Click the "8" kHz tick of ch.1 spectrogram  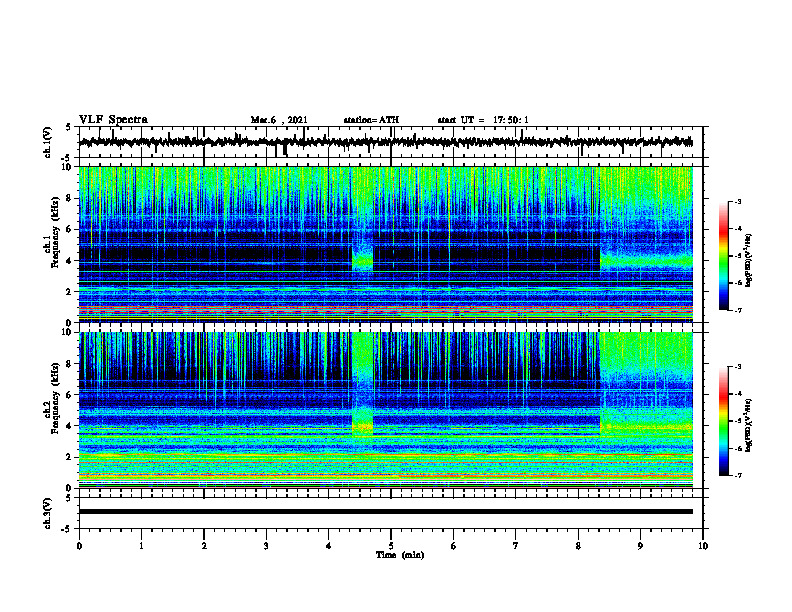70,198
